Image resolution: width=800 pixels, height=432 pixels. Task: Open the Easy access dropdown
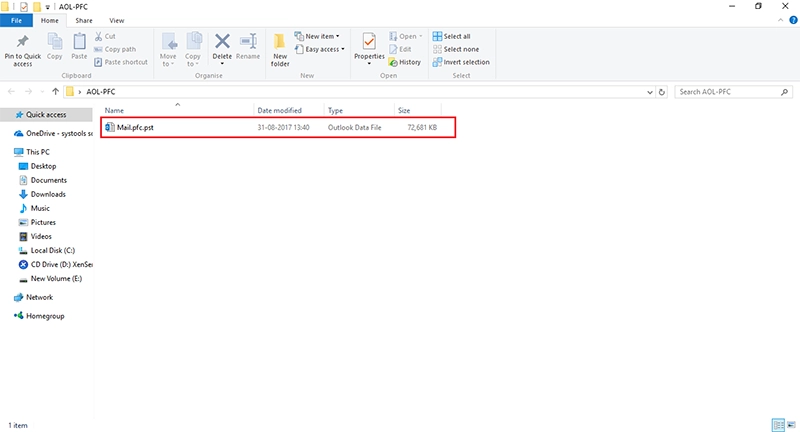(x=320, y=49)
